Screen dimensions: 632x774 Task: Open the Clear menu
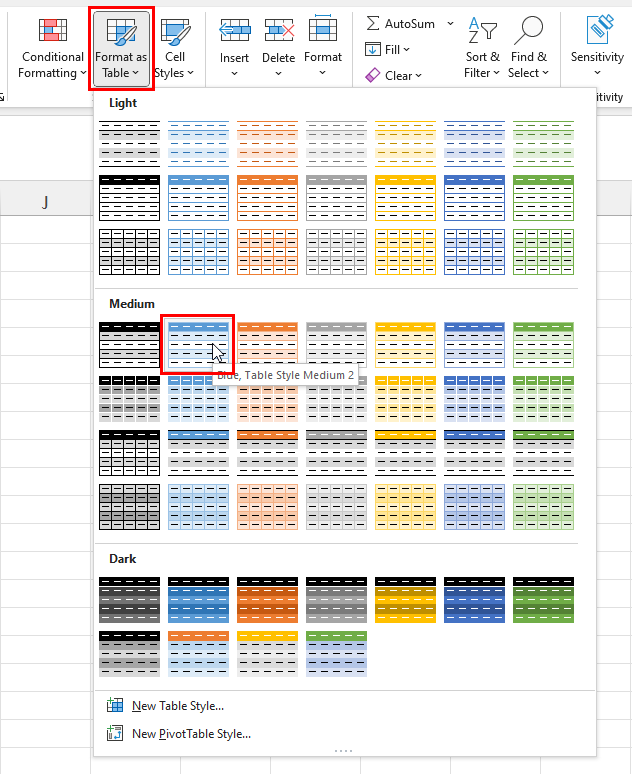pyautogui.click(x=393, y=76)
